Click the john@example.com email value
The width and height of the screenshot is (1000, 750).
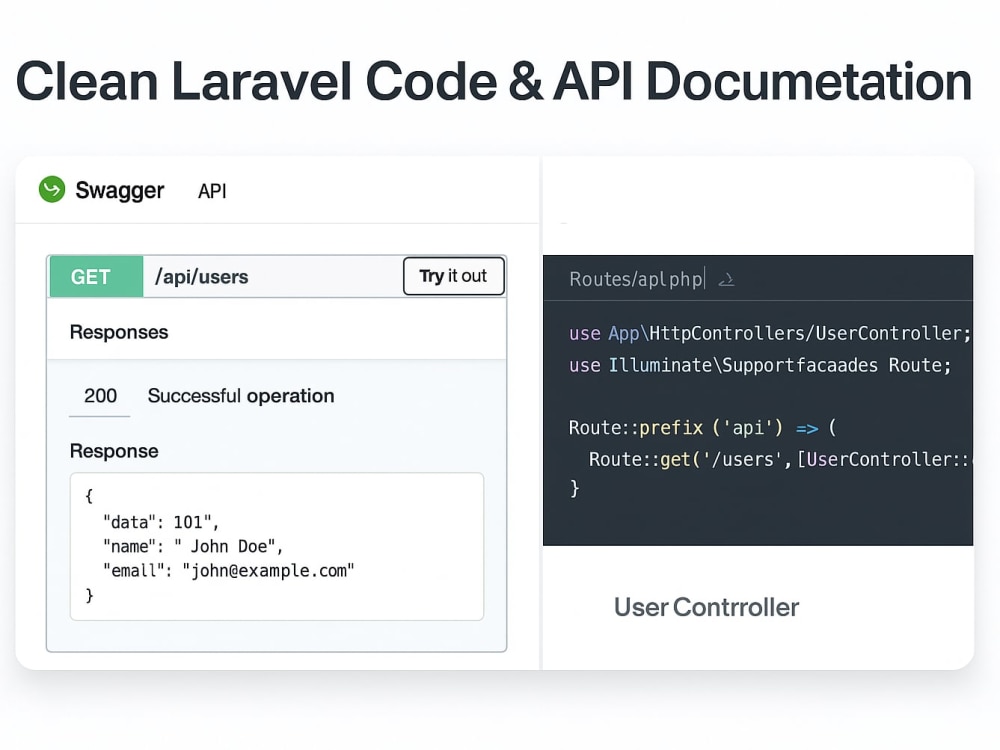[x=268, y=570]
